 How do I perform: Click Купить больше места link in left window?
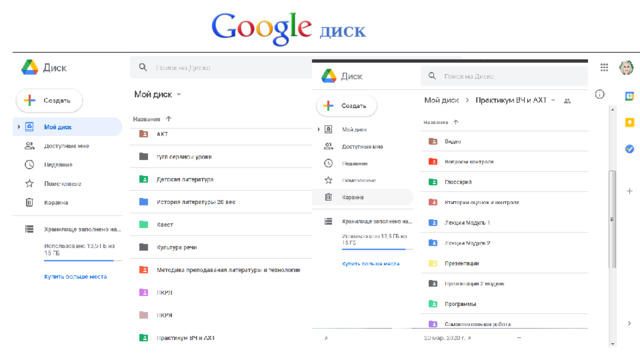pos(76,277)
